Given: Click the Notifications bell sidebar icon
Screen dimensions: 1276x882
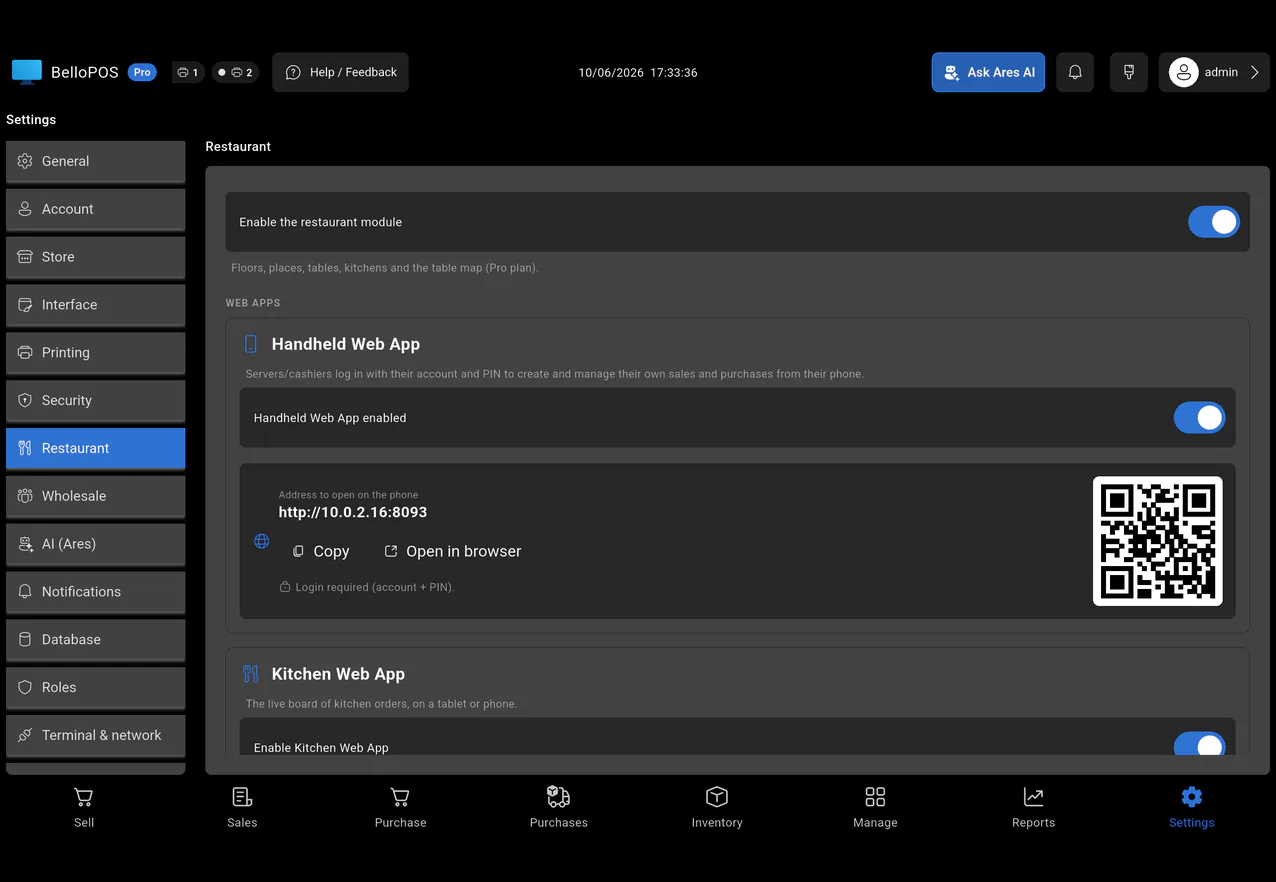Looking at the screenshot, I should [25, 592].
